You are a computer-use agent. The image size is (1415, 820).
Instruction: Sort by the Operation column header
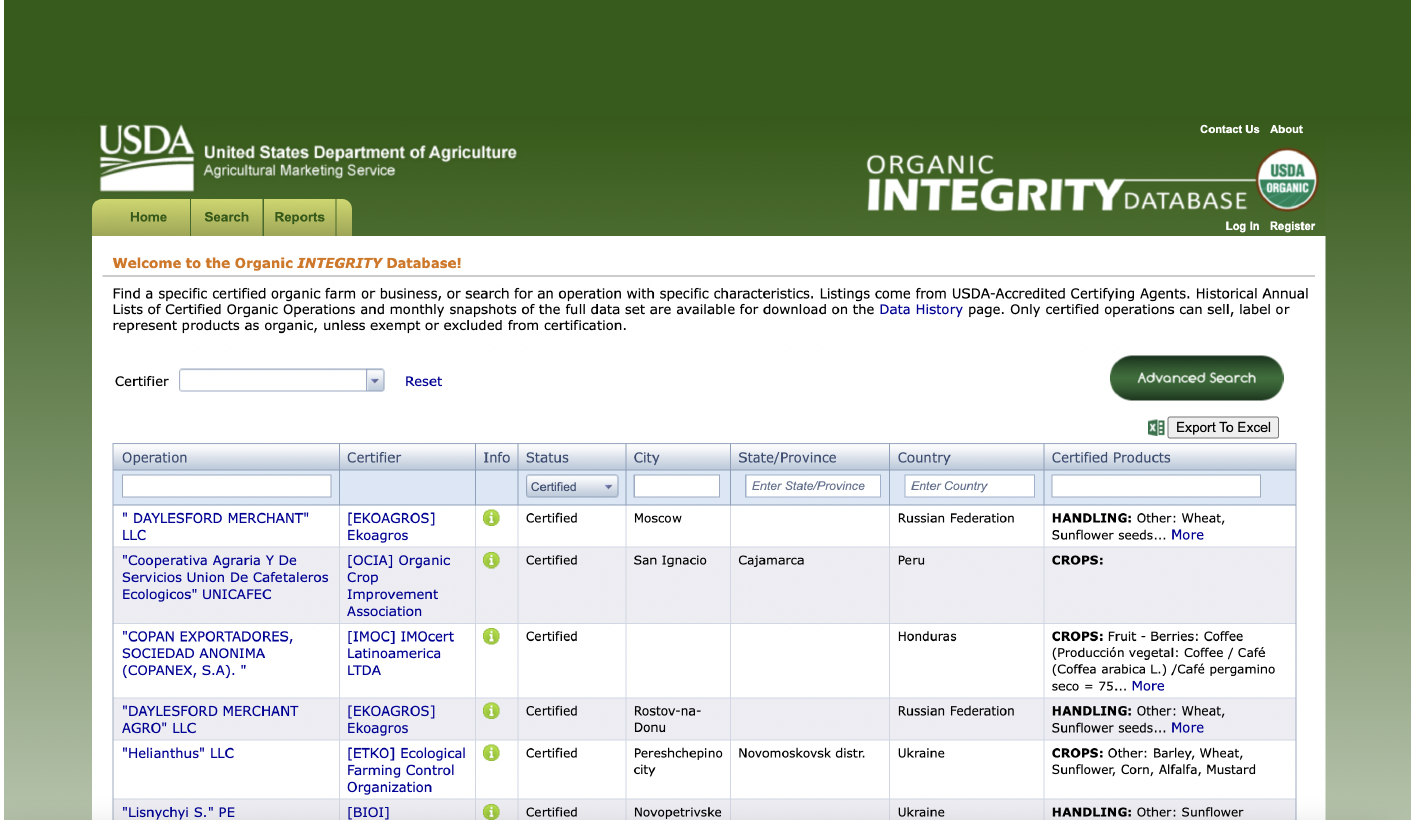pos(155,457)
